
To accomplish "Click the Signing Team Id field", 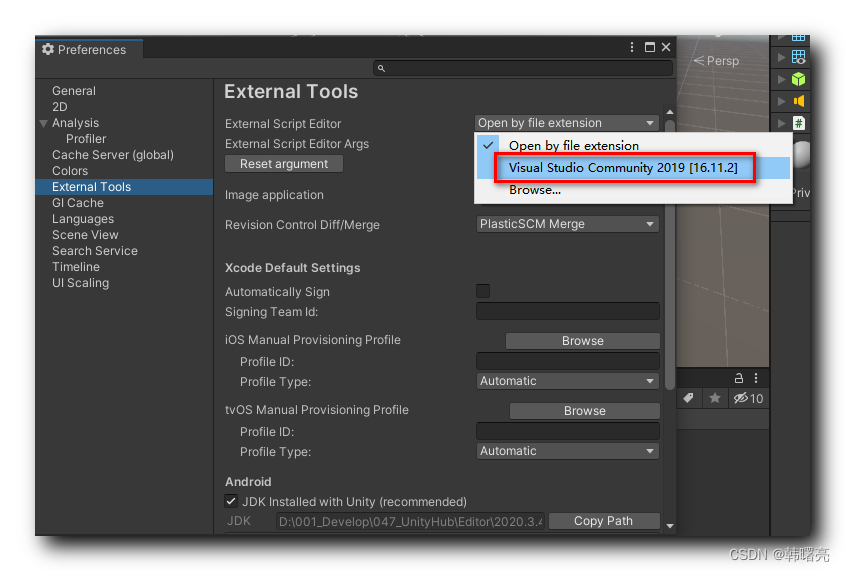I will coord(568,311).
